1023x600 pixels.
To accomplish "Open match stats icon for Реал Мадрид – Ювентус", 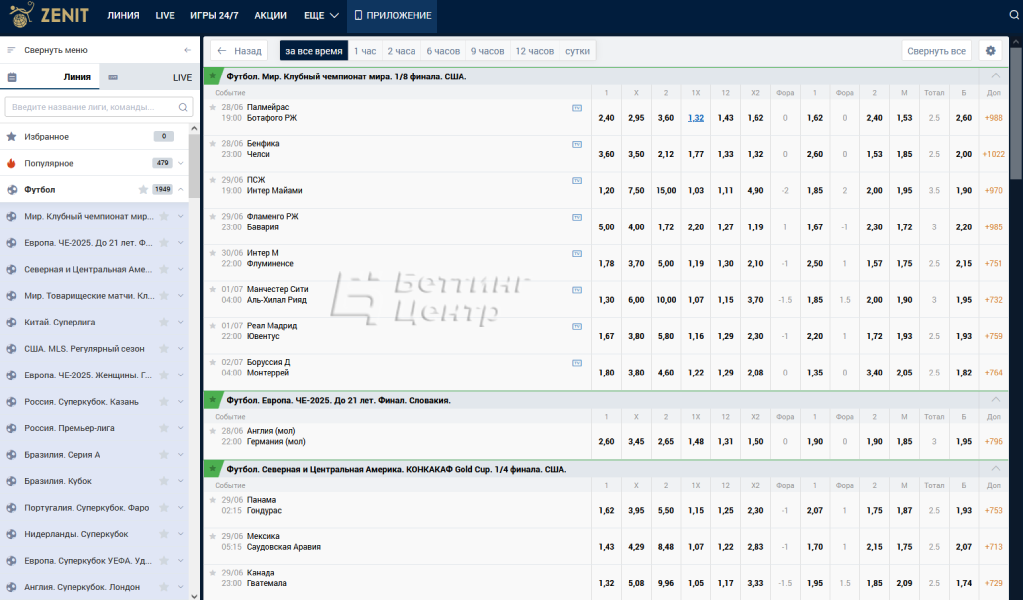I will 577,326.
